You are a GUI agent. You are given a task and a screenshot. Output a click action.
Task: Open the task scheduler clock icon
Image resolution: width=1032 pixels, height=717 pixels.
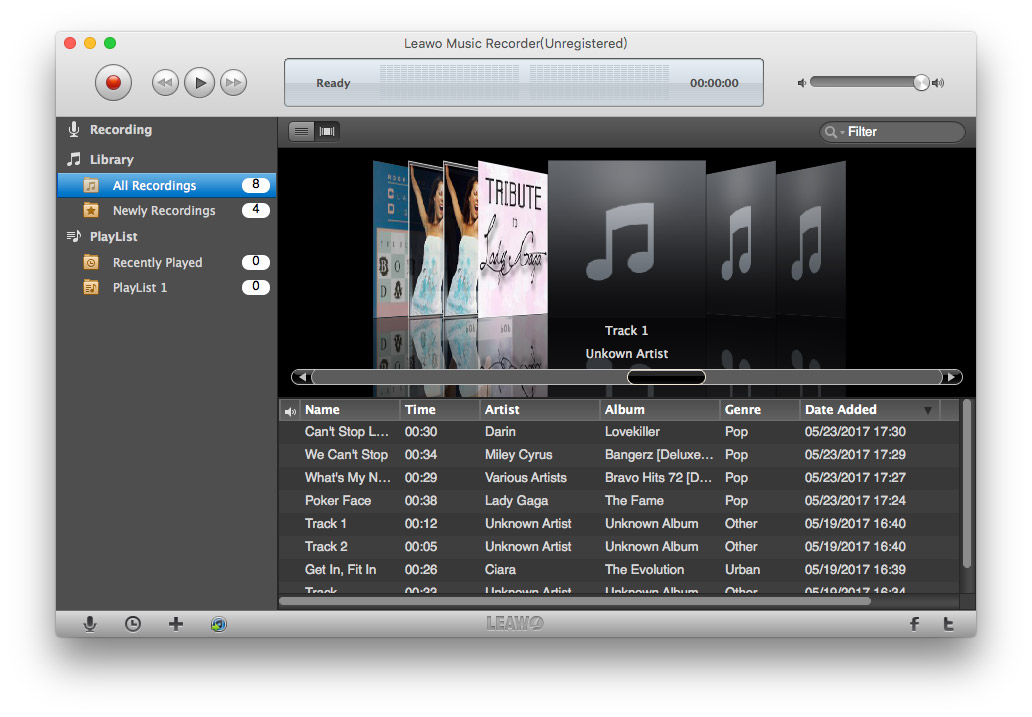pos(133,624)
